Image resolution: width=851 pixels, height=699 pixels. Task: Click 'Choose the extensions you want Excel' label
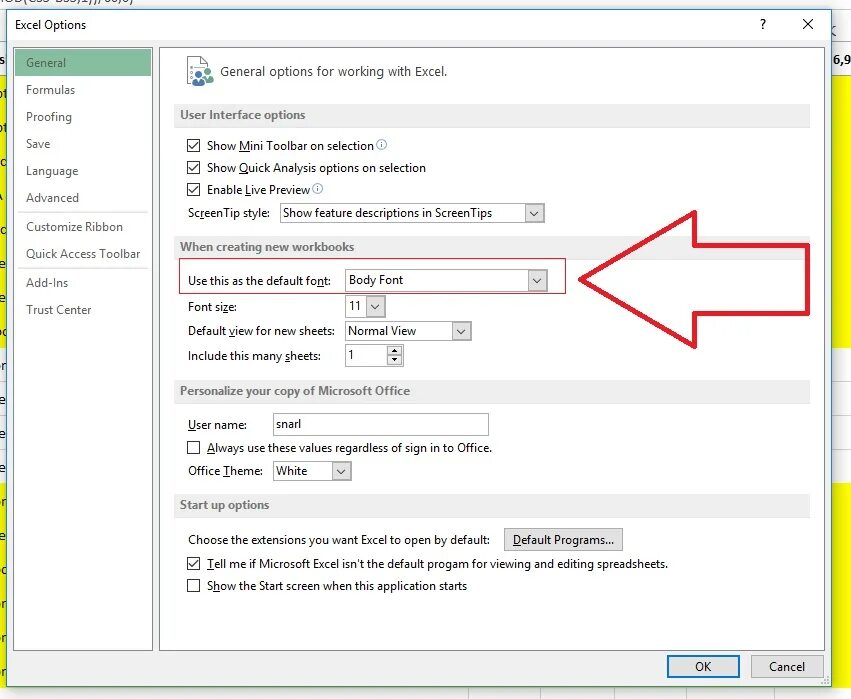[339, 540]
